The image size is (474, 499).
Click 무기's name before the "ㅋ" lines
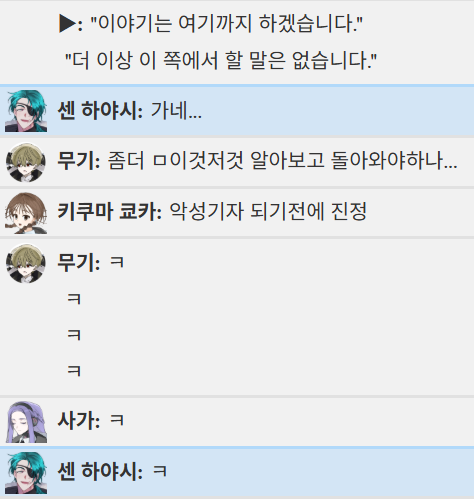point(79,262)
